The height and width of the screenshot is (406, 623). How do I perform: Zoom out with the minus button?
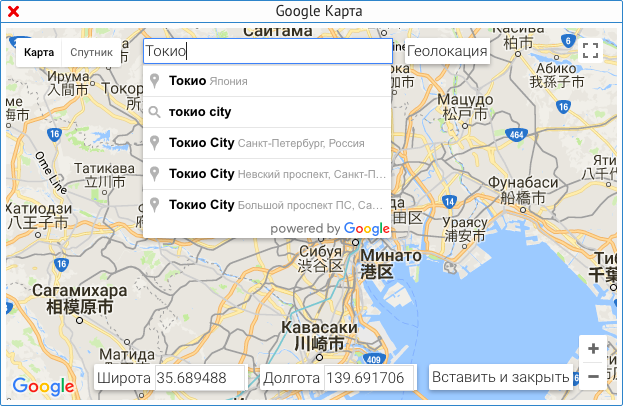[593, 376]
